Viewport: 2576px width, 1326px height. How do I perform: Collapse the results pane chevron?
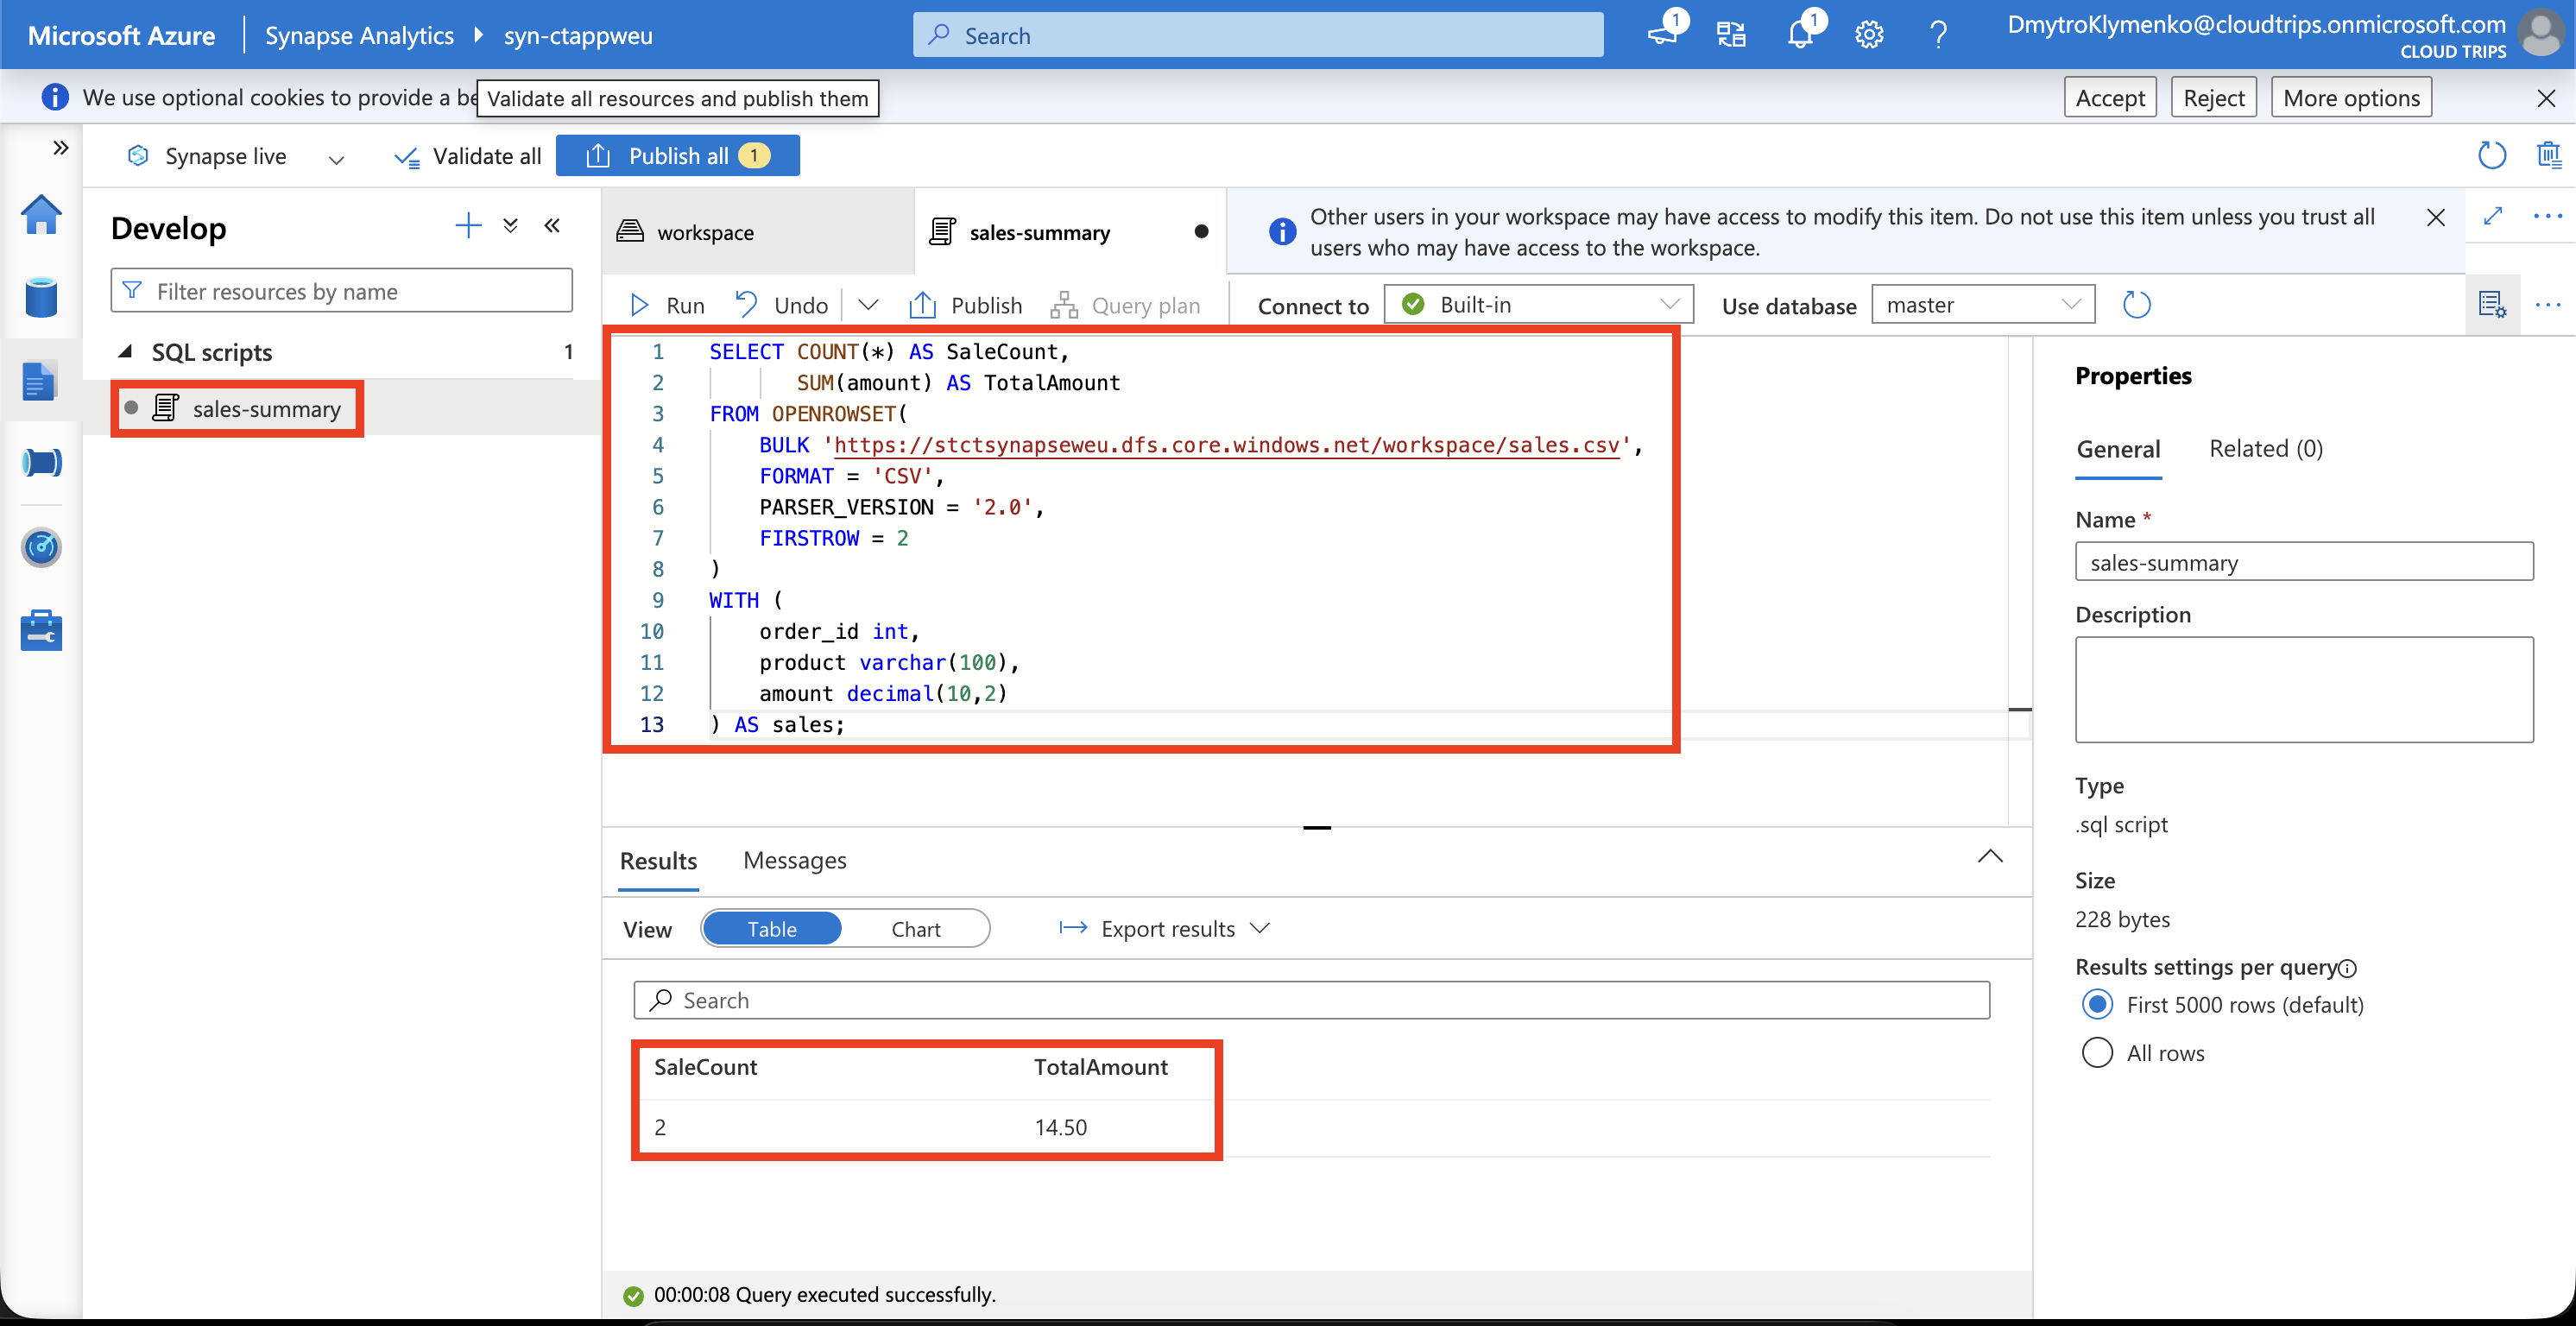point(1990,857)
